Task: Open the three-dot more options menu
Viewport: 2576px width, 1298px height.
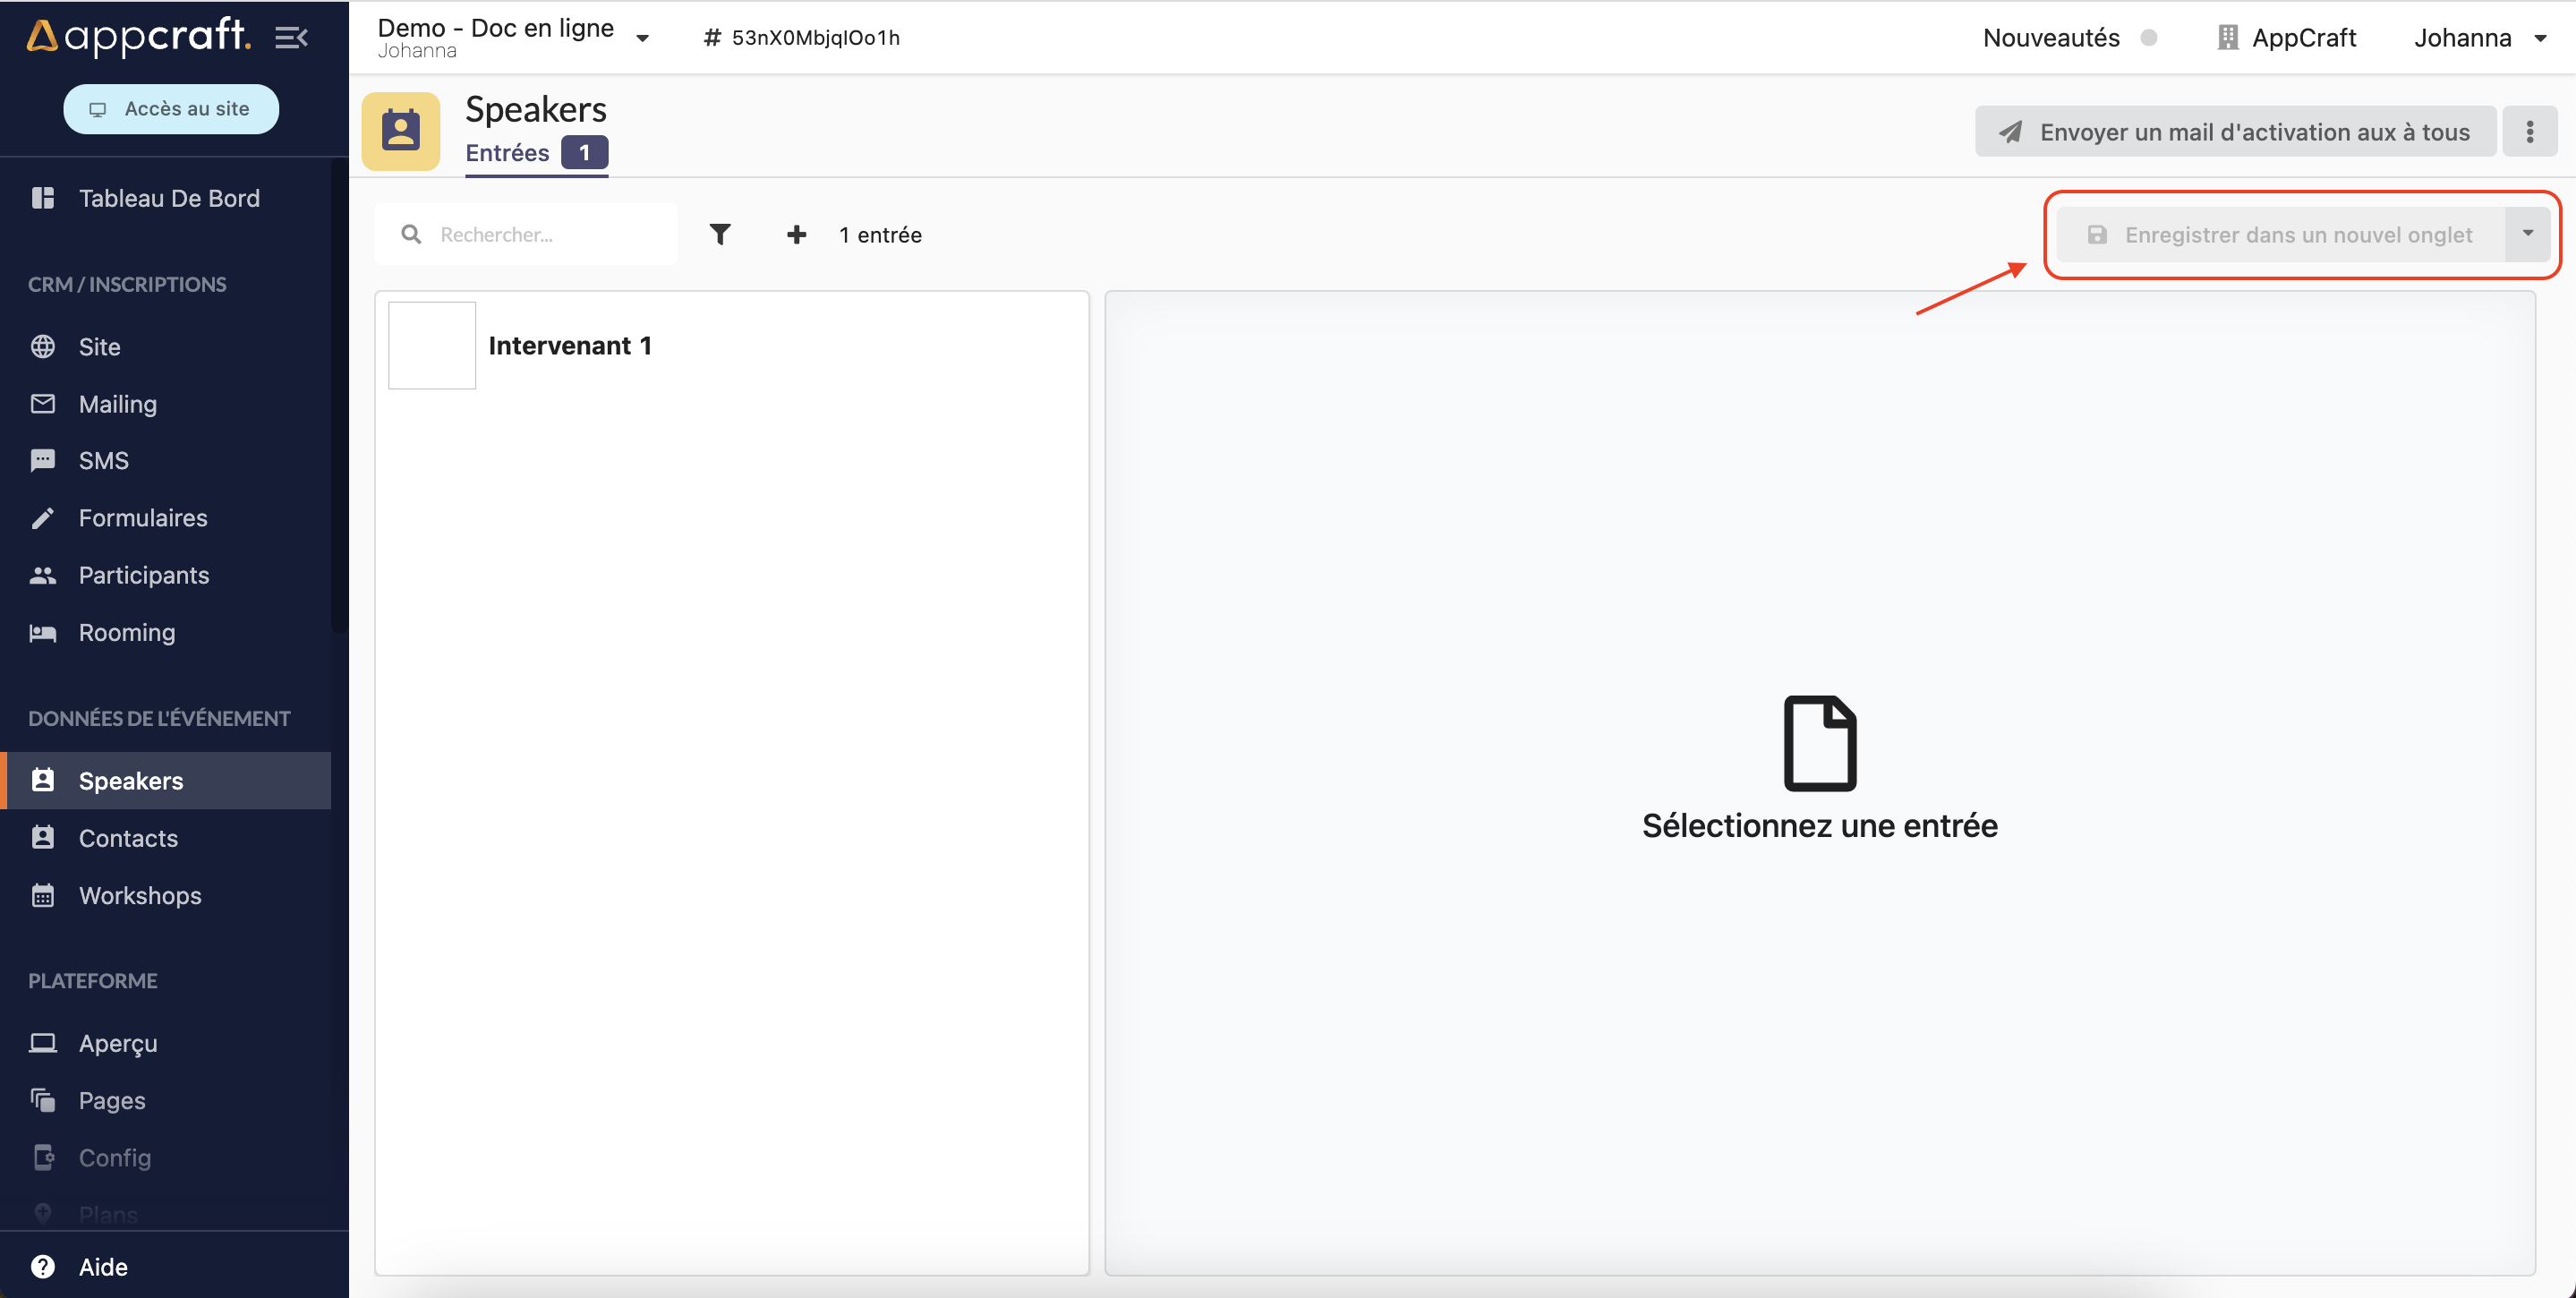Action: (x=2529, y=132)
